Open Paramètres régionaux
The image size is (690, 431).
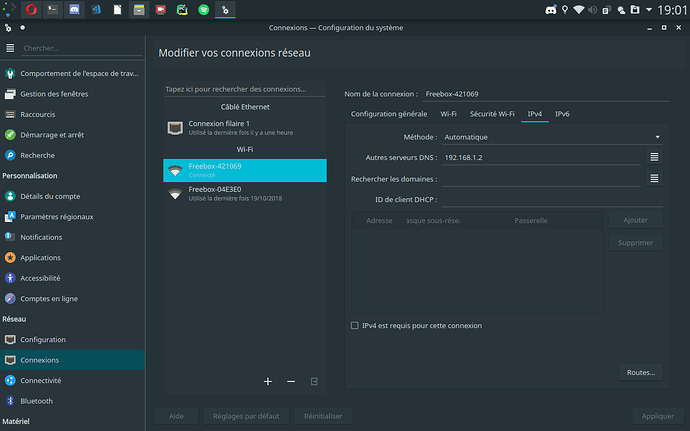tap(73, 217)
